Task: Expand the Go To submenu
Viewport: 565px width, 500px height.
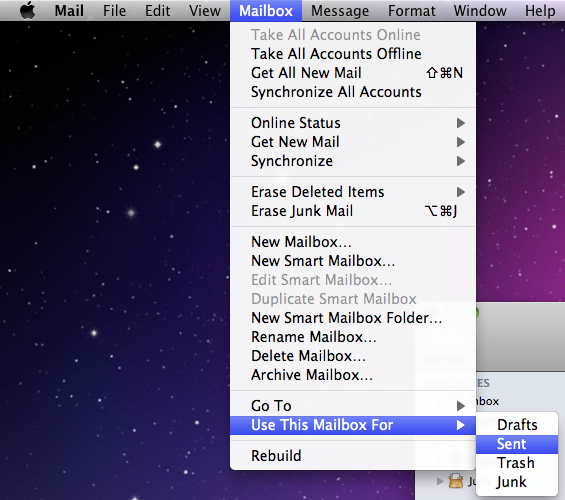Action: (353, 406)
